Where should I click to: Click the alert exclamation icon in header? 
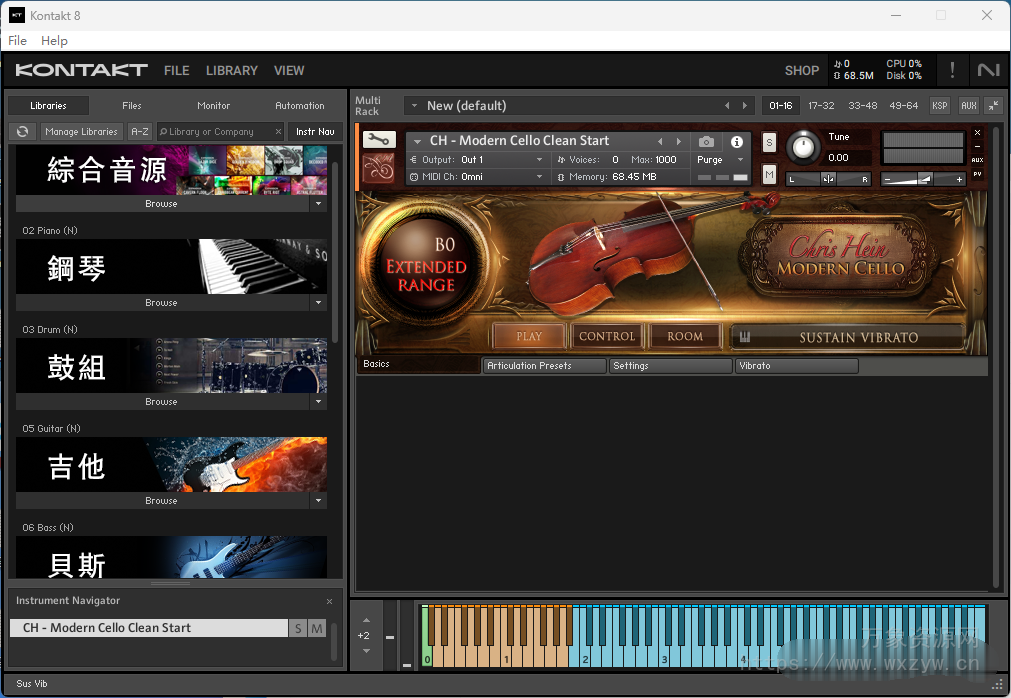coord(952,70)
